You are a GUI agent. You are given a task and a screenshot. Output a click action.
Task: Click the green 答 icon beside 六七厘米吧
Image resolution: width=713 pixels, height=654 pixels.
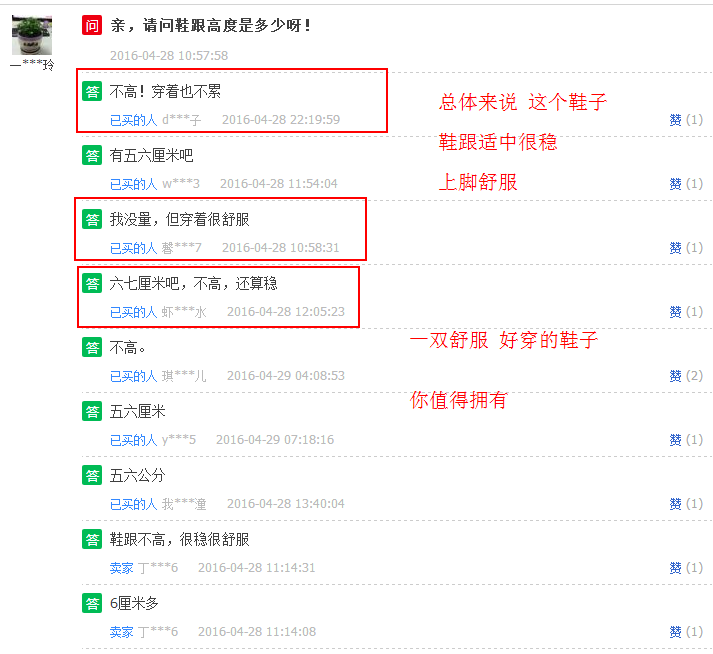[x=92, y=283]
